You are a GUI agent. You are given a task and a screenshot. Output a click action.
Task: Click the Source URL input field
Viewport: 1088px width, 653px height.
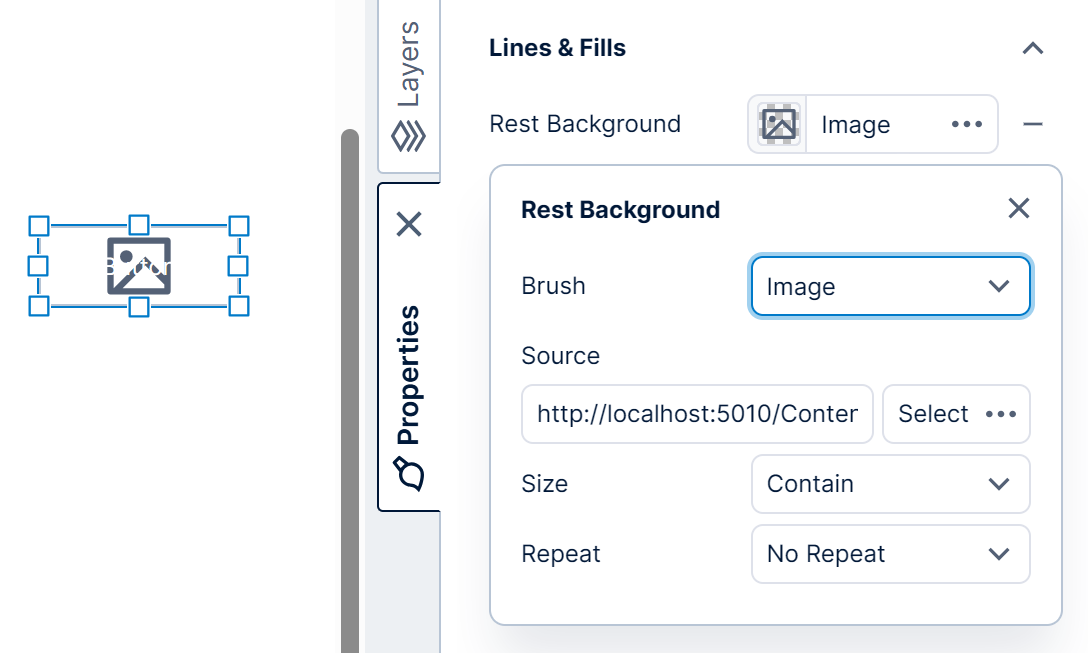pos(697,414)
